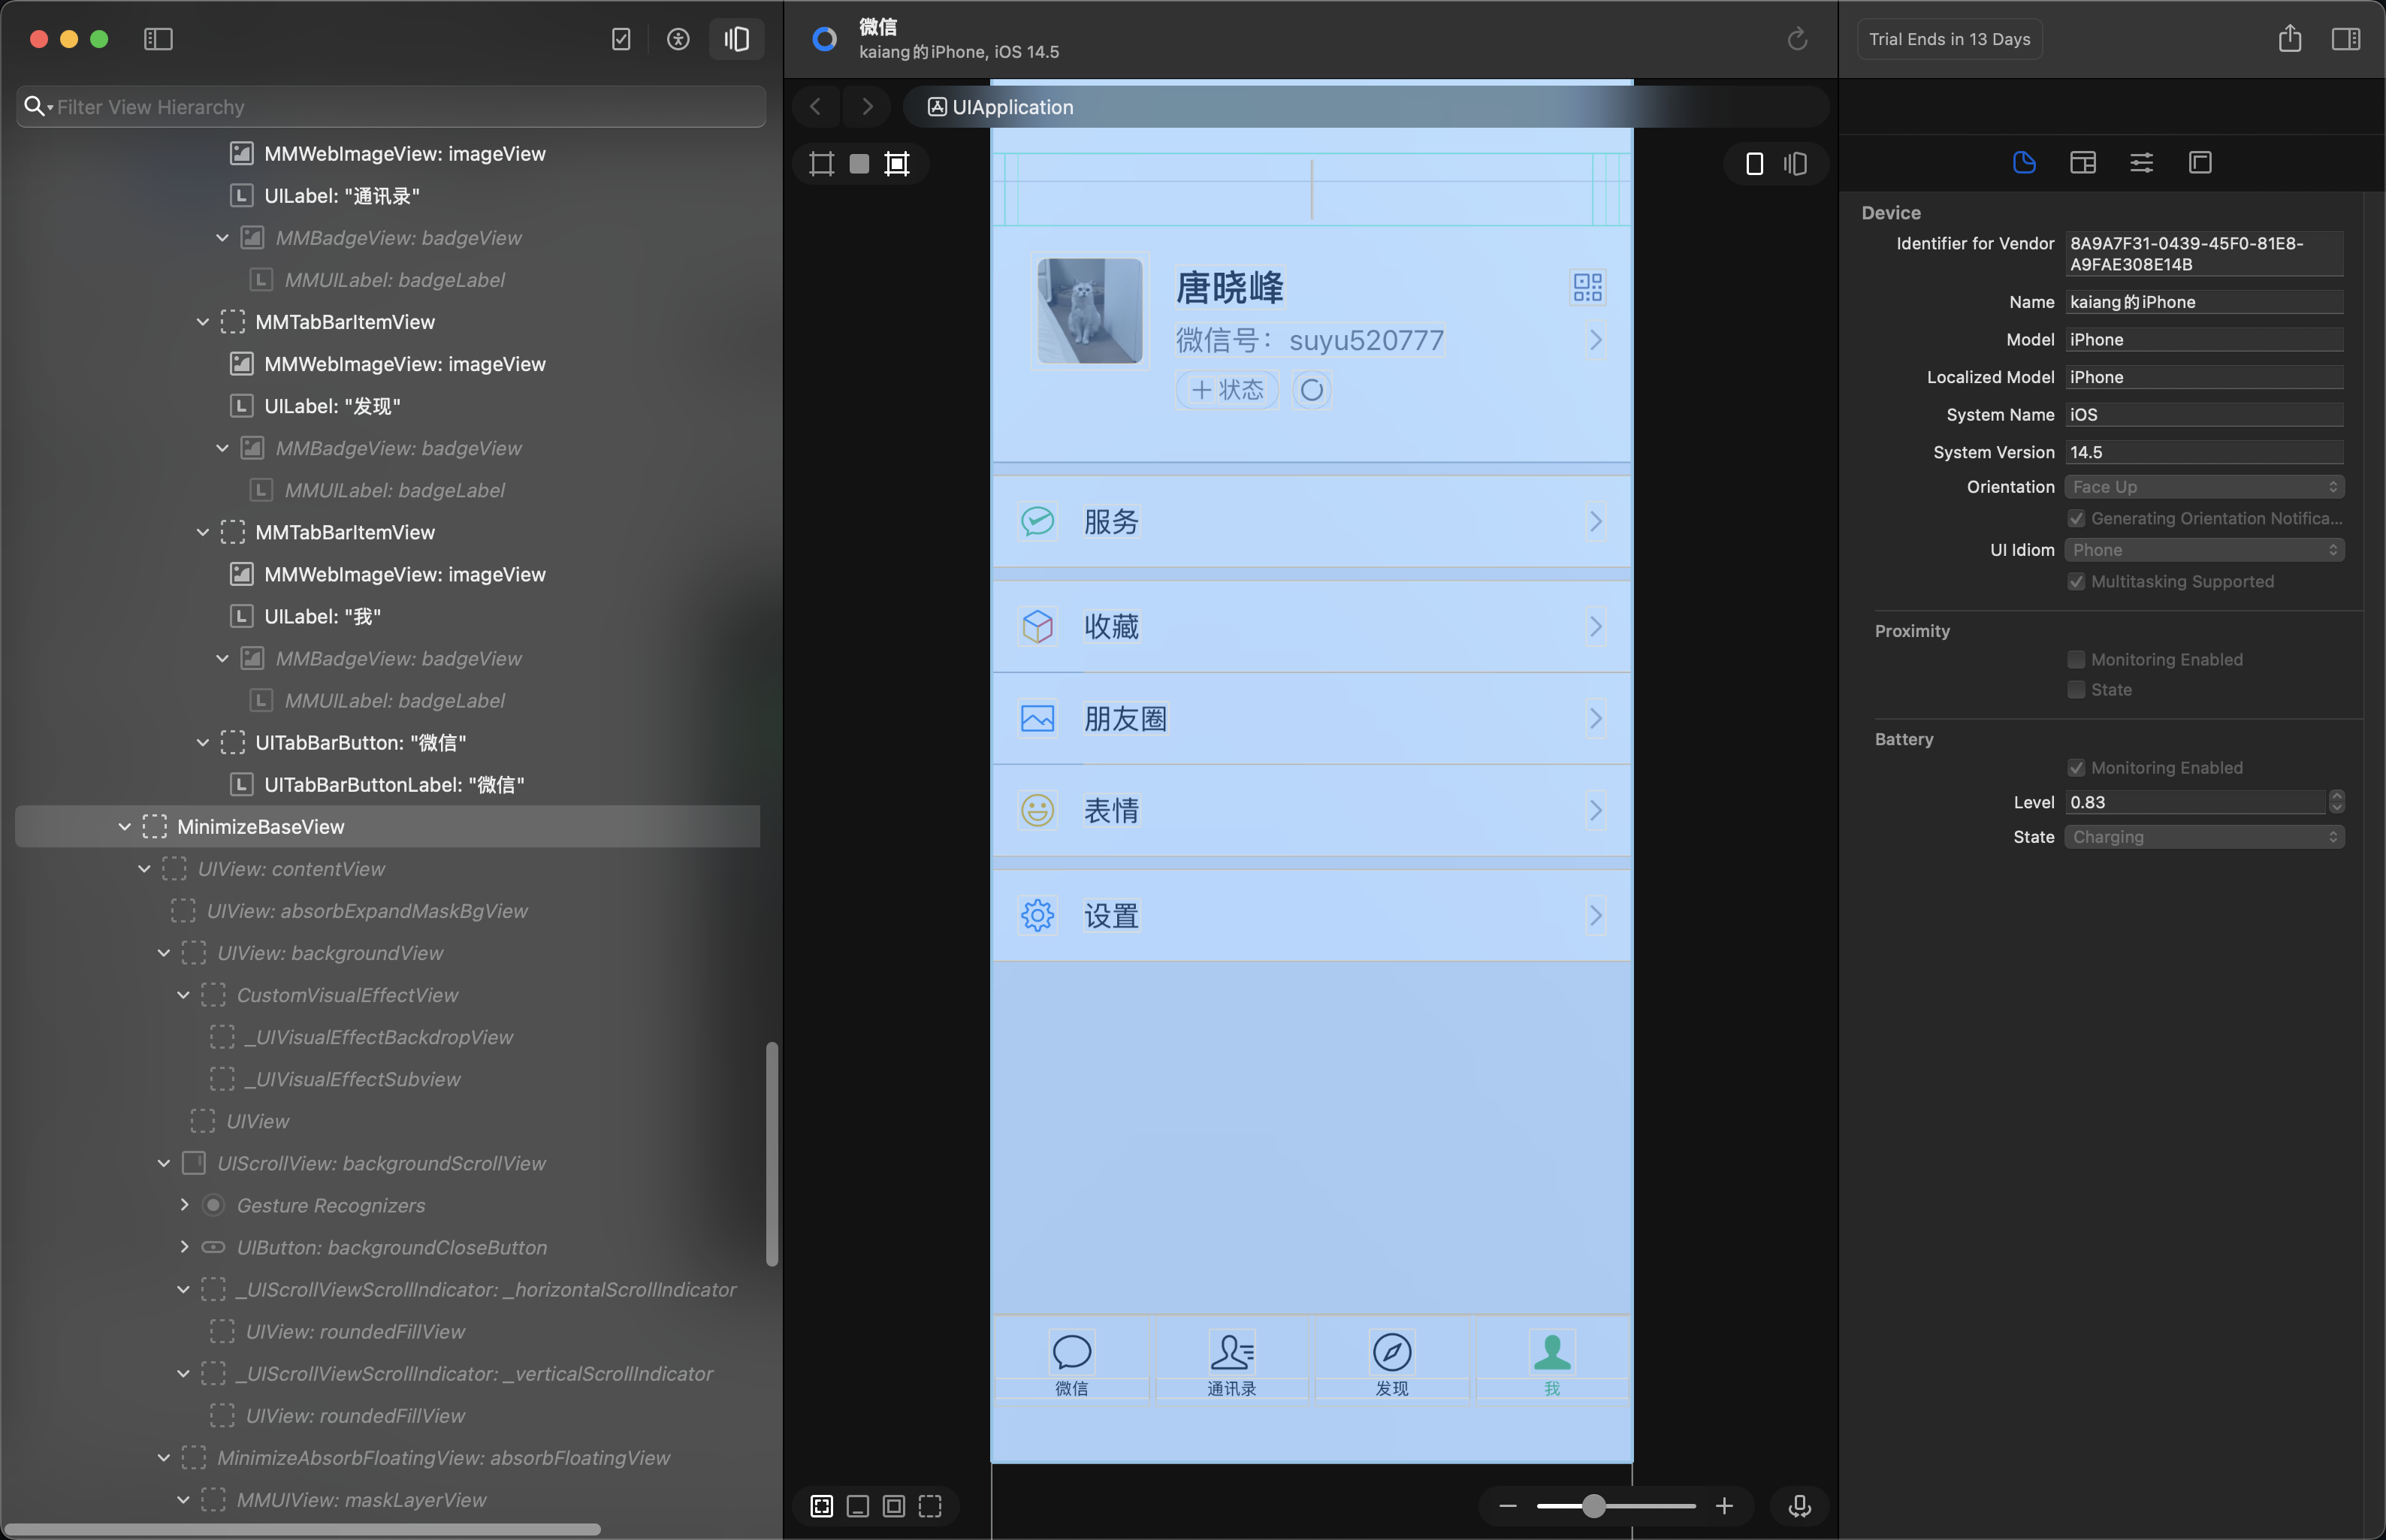Enable Proximity Monitoring Enabled checkbox
2386x1540 pixels.
(x=2076, y=659)
